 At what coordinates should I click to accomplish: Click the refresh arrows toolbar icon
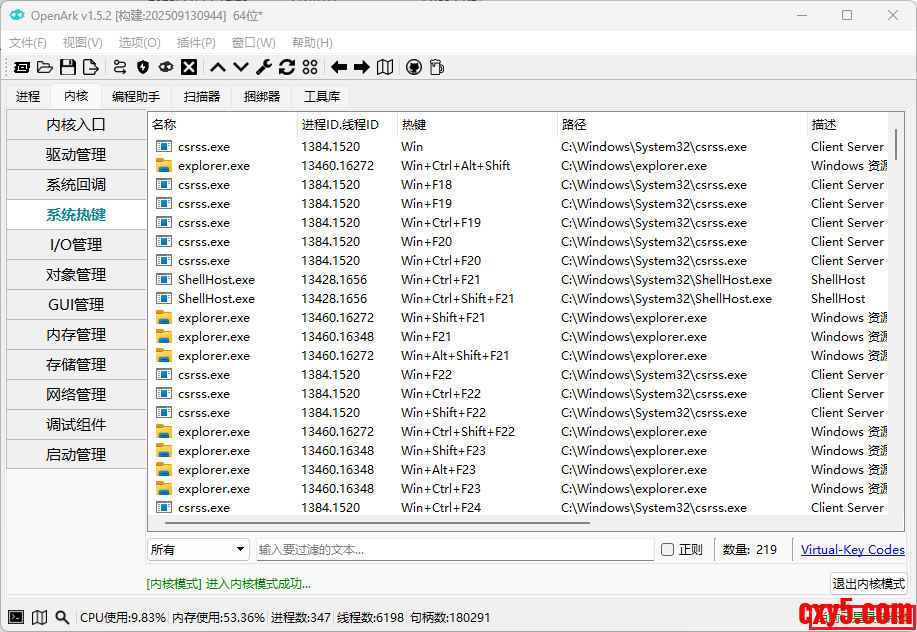point(287,67)
